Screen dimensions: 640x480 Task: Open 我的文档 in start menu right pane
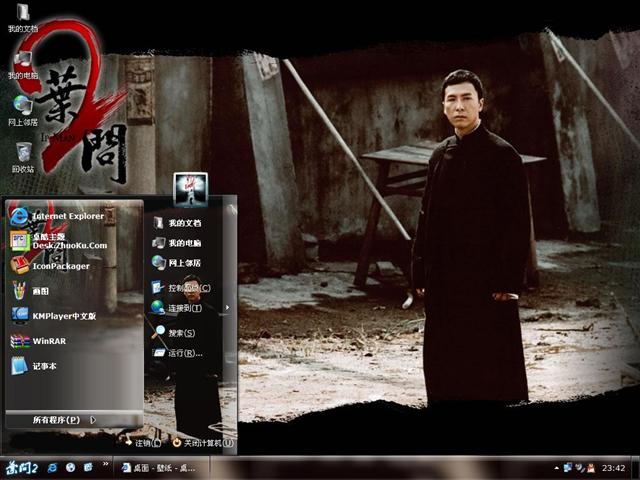[176, 223]
